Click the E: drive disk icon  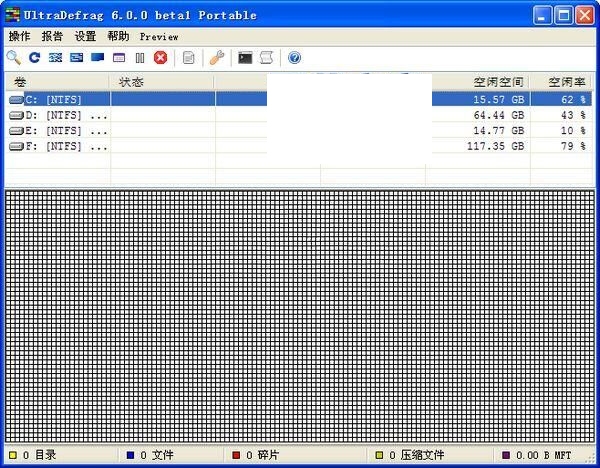16,131
